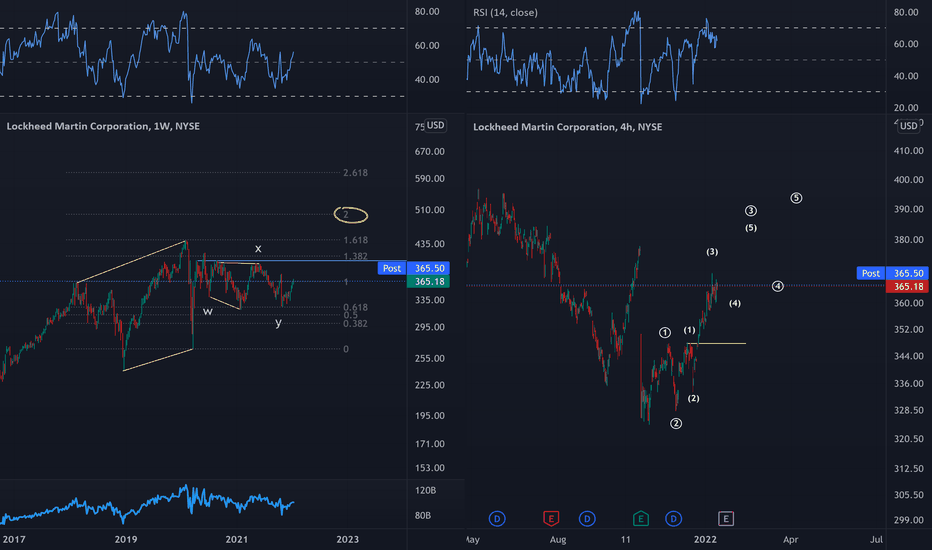Click the dividend marker after Aug
Image resolution: width=932 pixels, height=550 pixels.
587,518
